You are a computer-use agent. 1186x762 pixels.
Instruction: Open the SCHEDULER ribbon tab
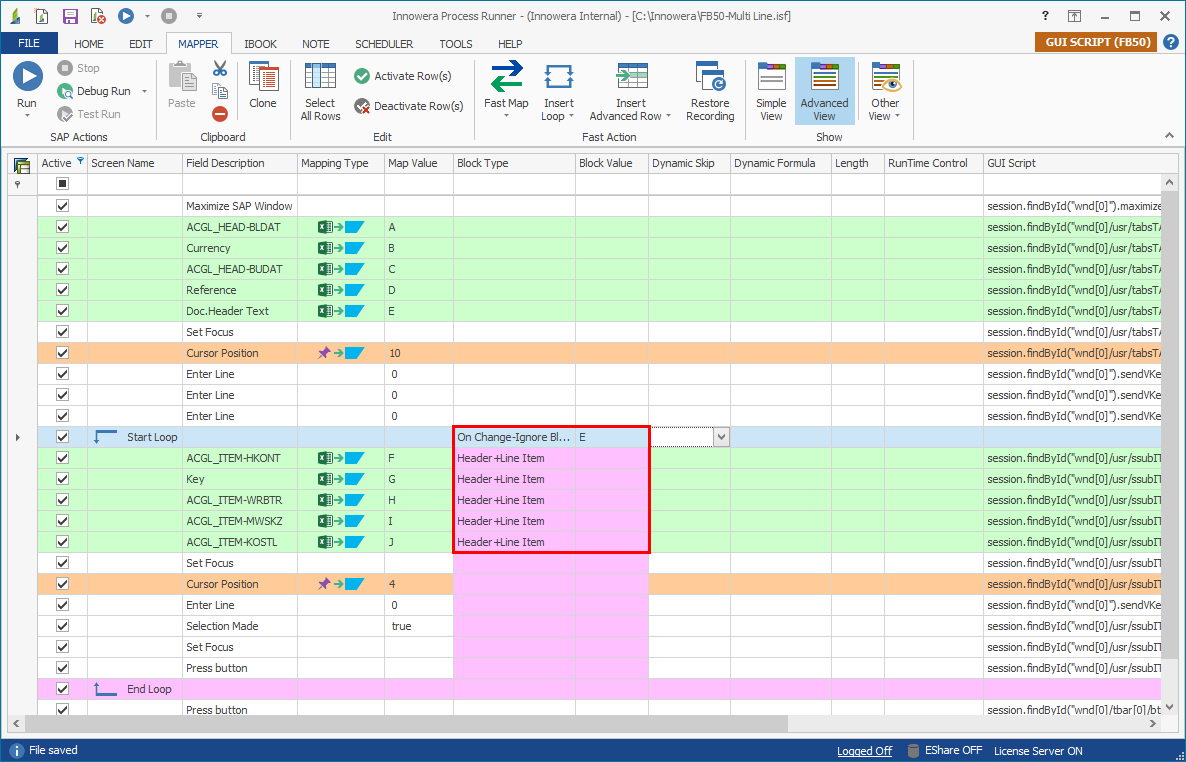pyautogui.click(x=384, y=44)
